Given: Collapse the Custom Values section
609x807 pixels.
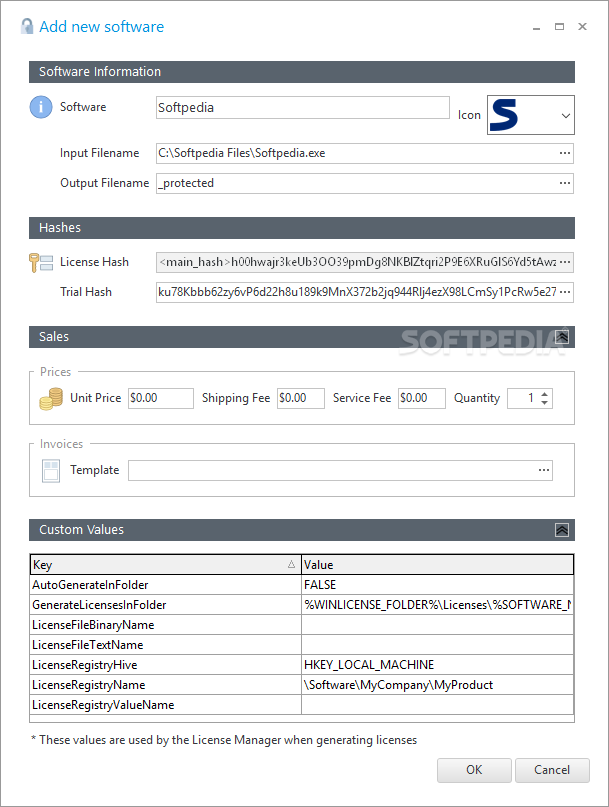Looking at the screenshot, I should pyautogui.click(x=562, y=530).
